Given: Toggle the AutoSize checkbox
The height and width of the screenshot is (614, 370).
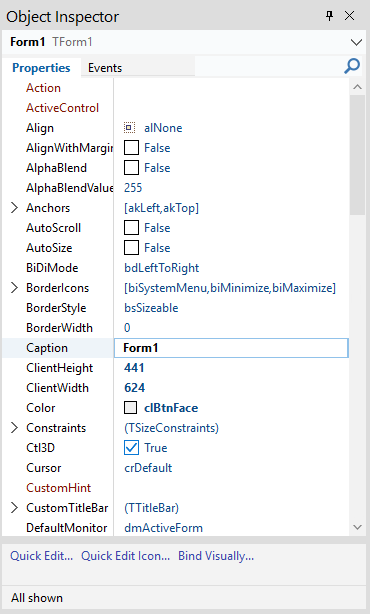Looking at the screenshot, I should coord(131,247).
